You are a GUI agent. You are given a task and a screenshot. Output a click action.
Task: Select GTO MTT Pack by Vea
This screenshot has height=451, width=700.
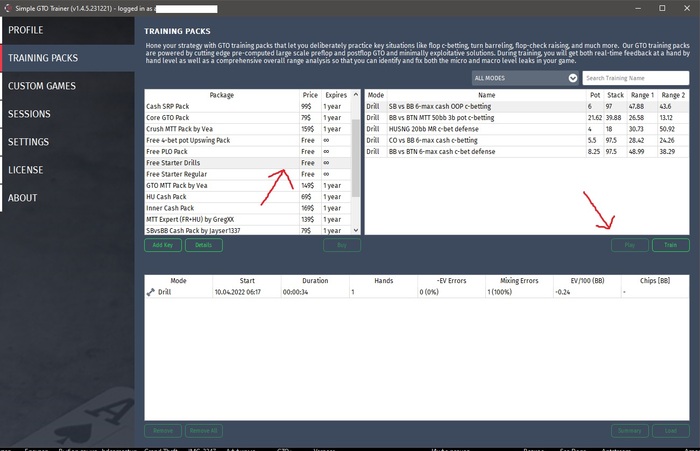[248, 186]
